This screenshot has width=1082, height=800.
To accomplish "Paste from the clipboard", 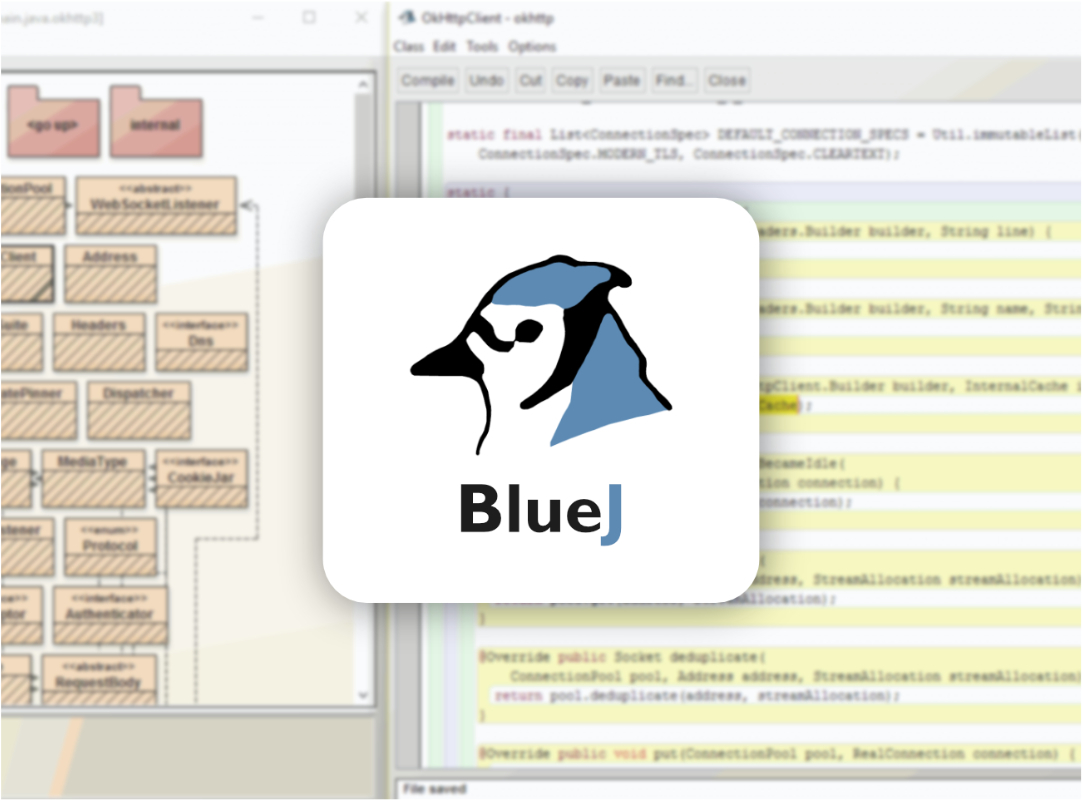I will (x=622, y=80).
